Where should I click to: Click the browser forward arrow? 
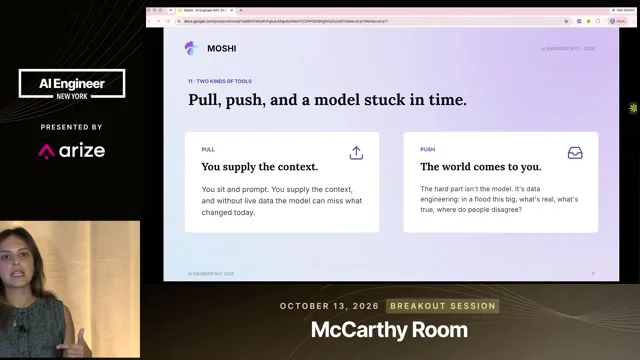[158, 21]
